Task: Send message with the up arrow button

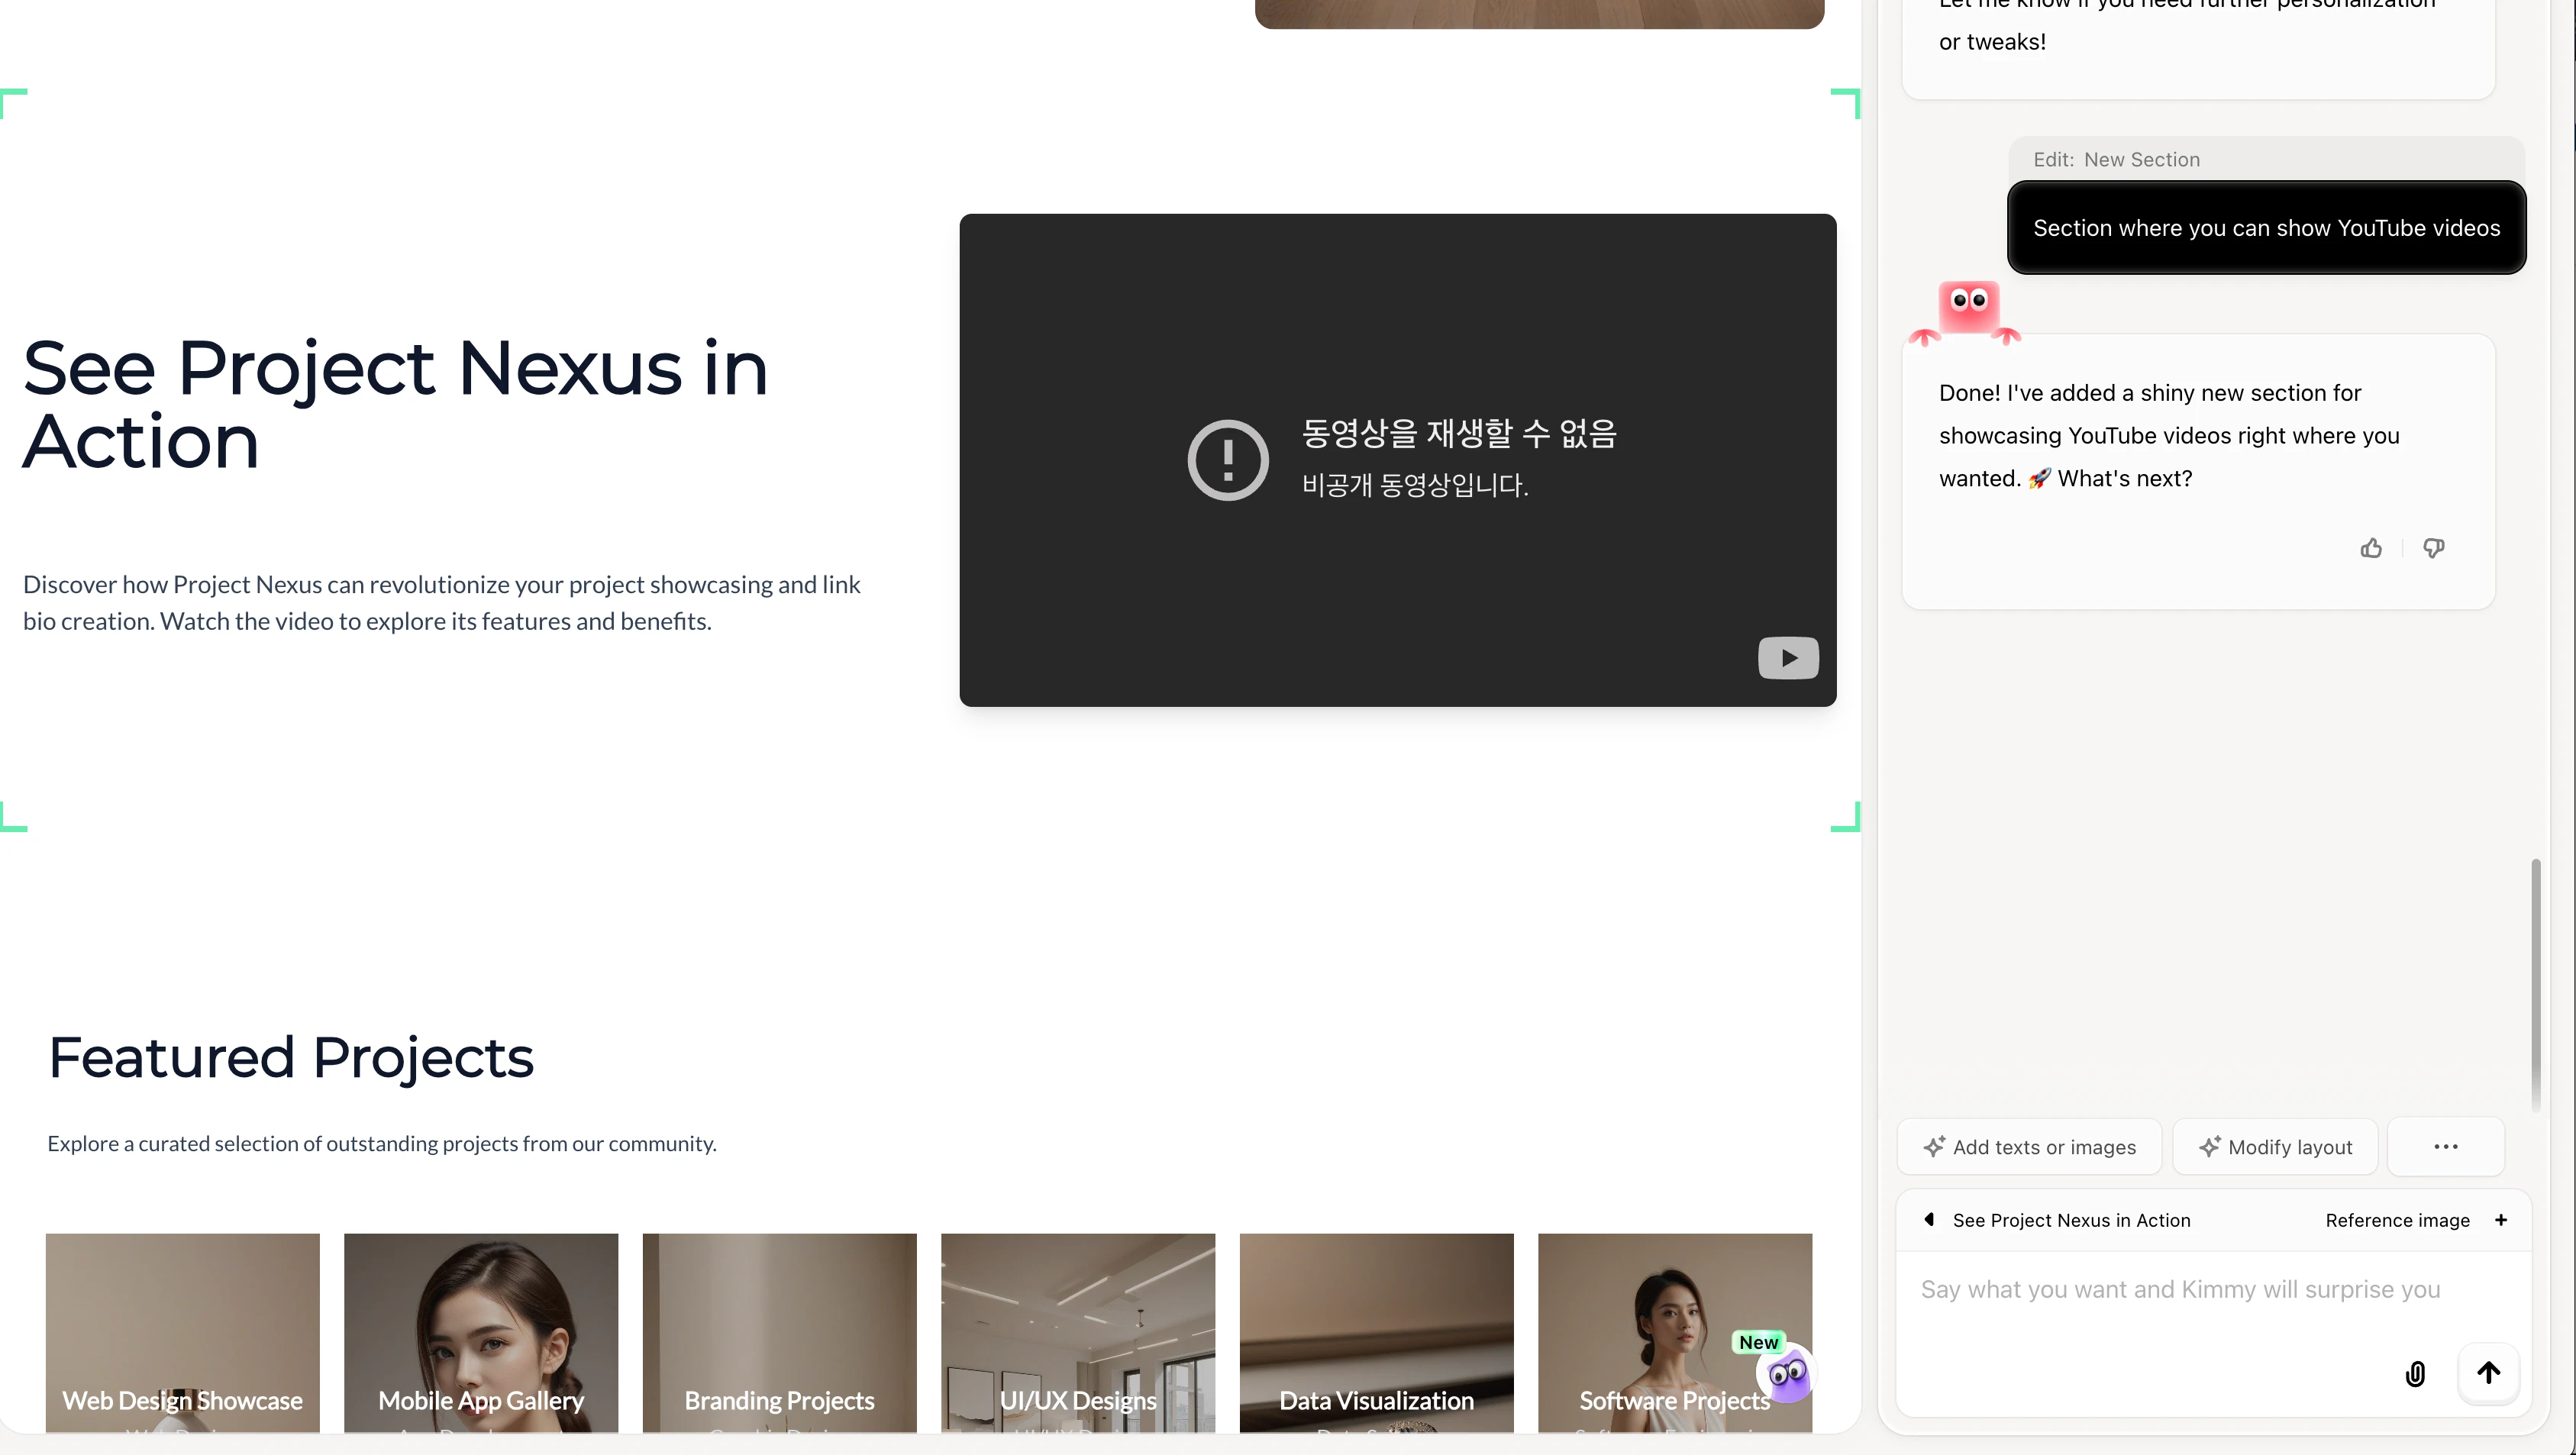Action: coord(2489,1373)
